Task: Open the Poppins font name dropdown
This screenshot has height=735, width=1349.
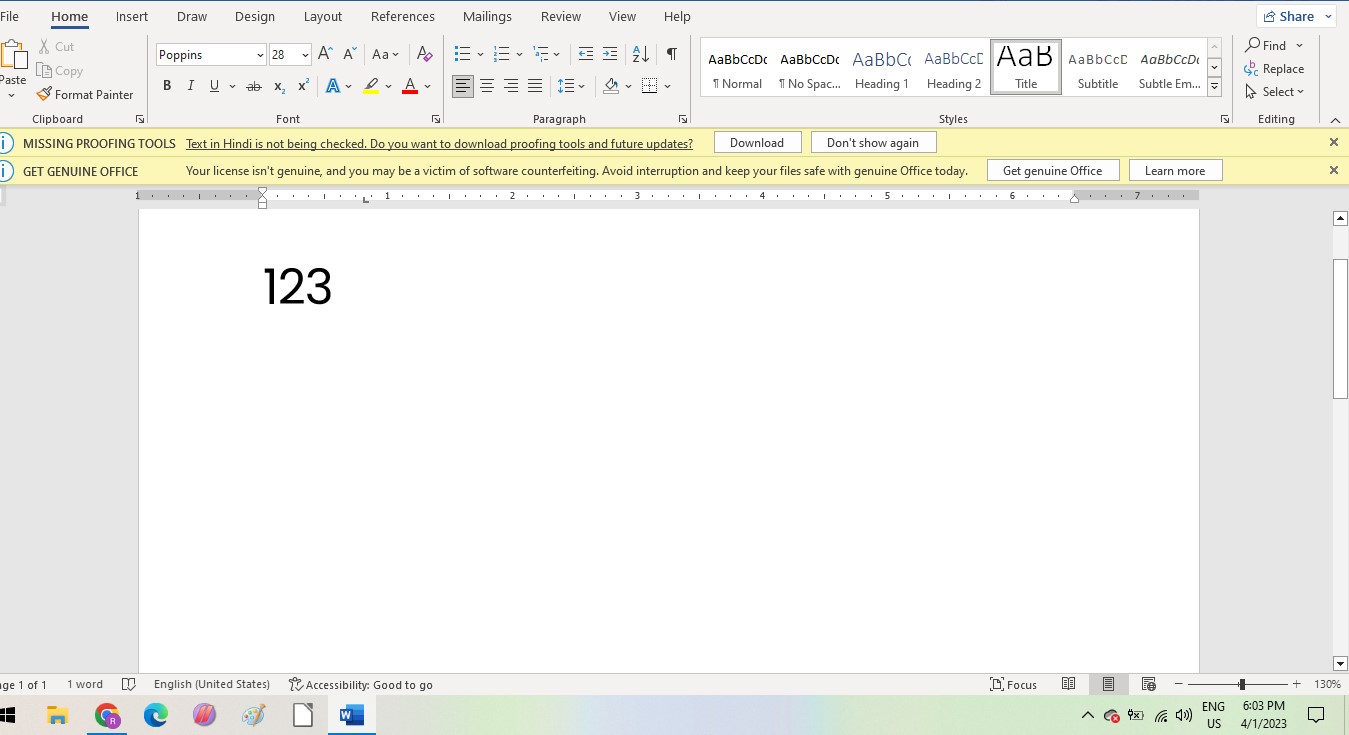Action: click(x=260, y=56)
